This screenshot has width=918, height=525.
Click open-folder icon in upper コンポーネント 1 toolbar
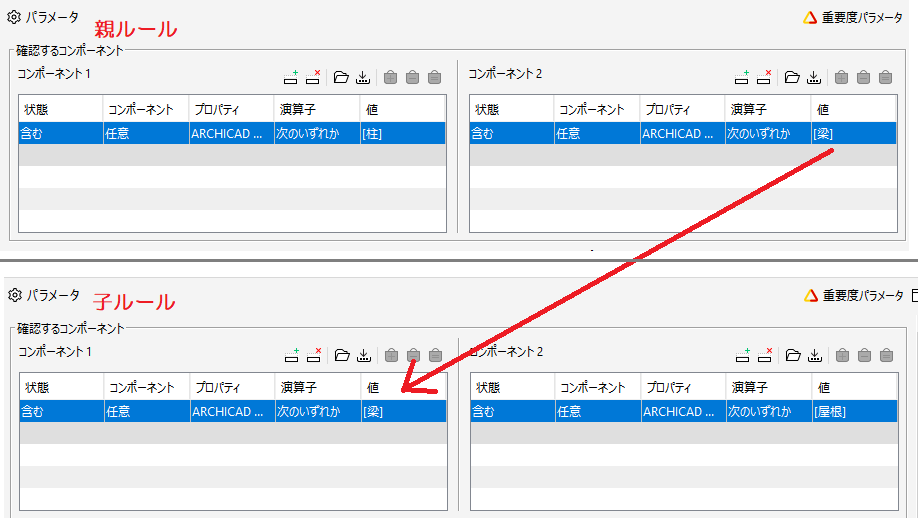click(341, 77)
